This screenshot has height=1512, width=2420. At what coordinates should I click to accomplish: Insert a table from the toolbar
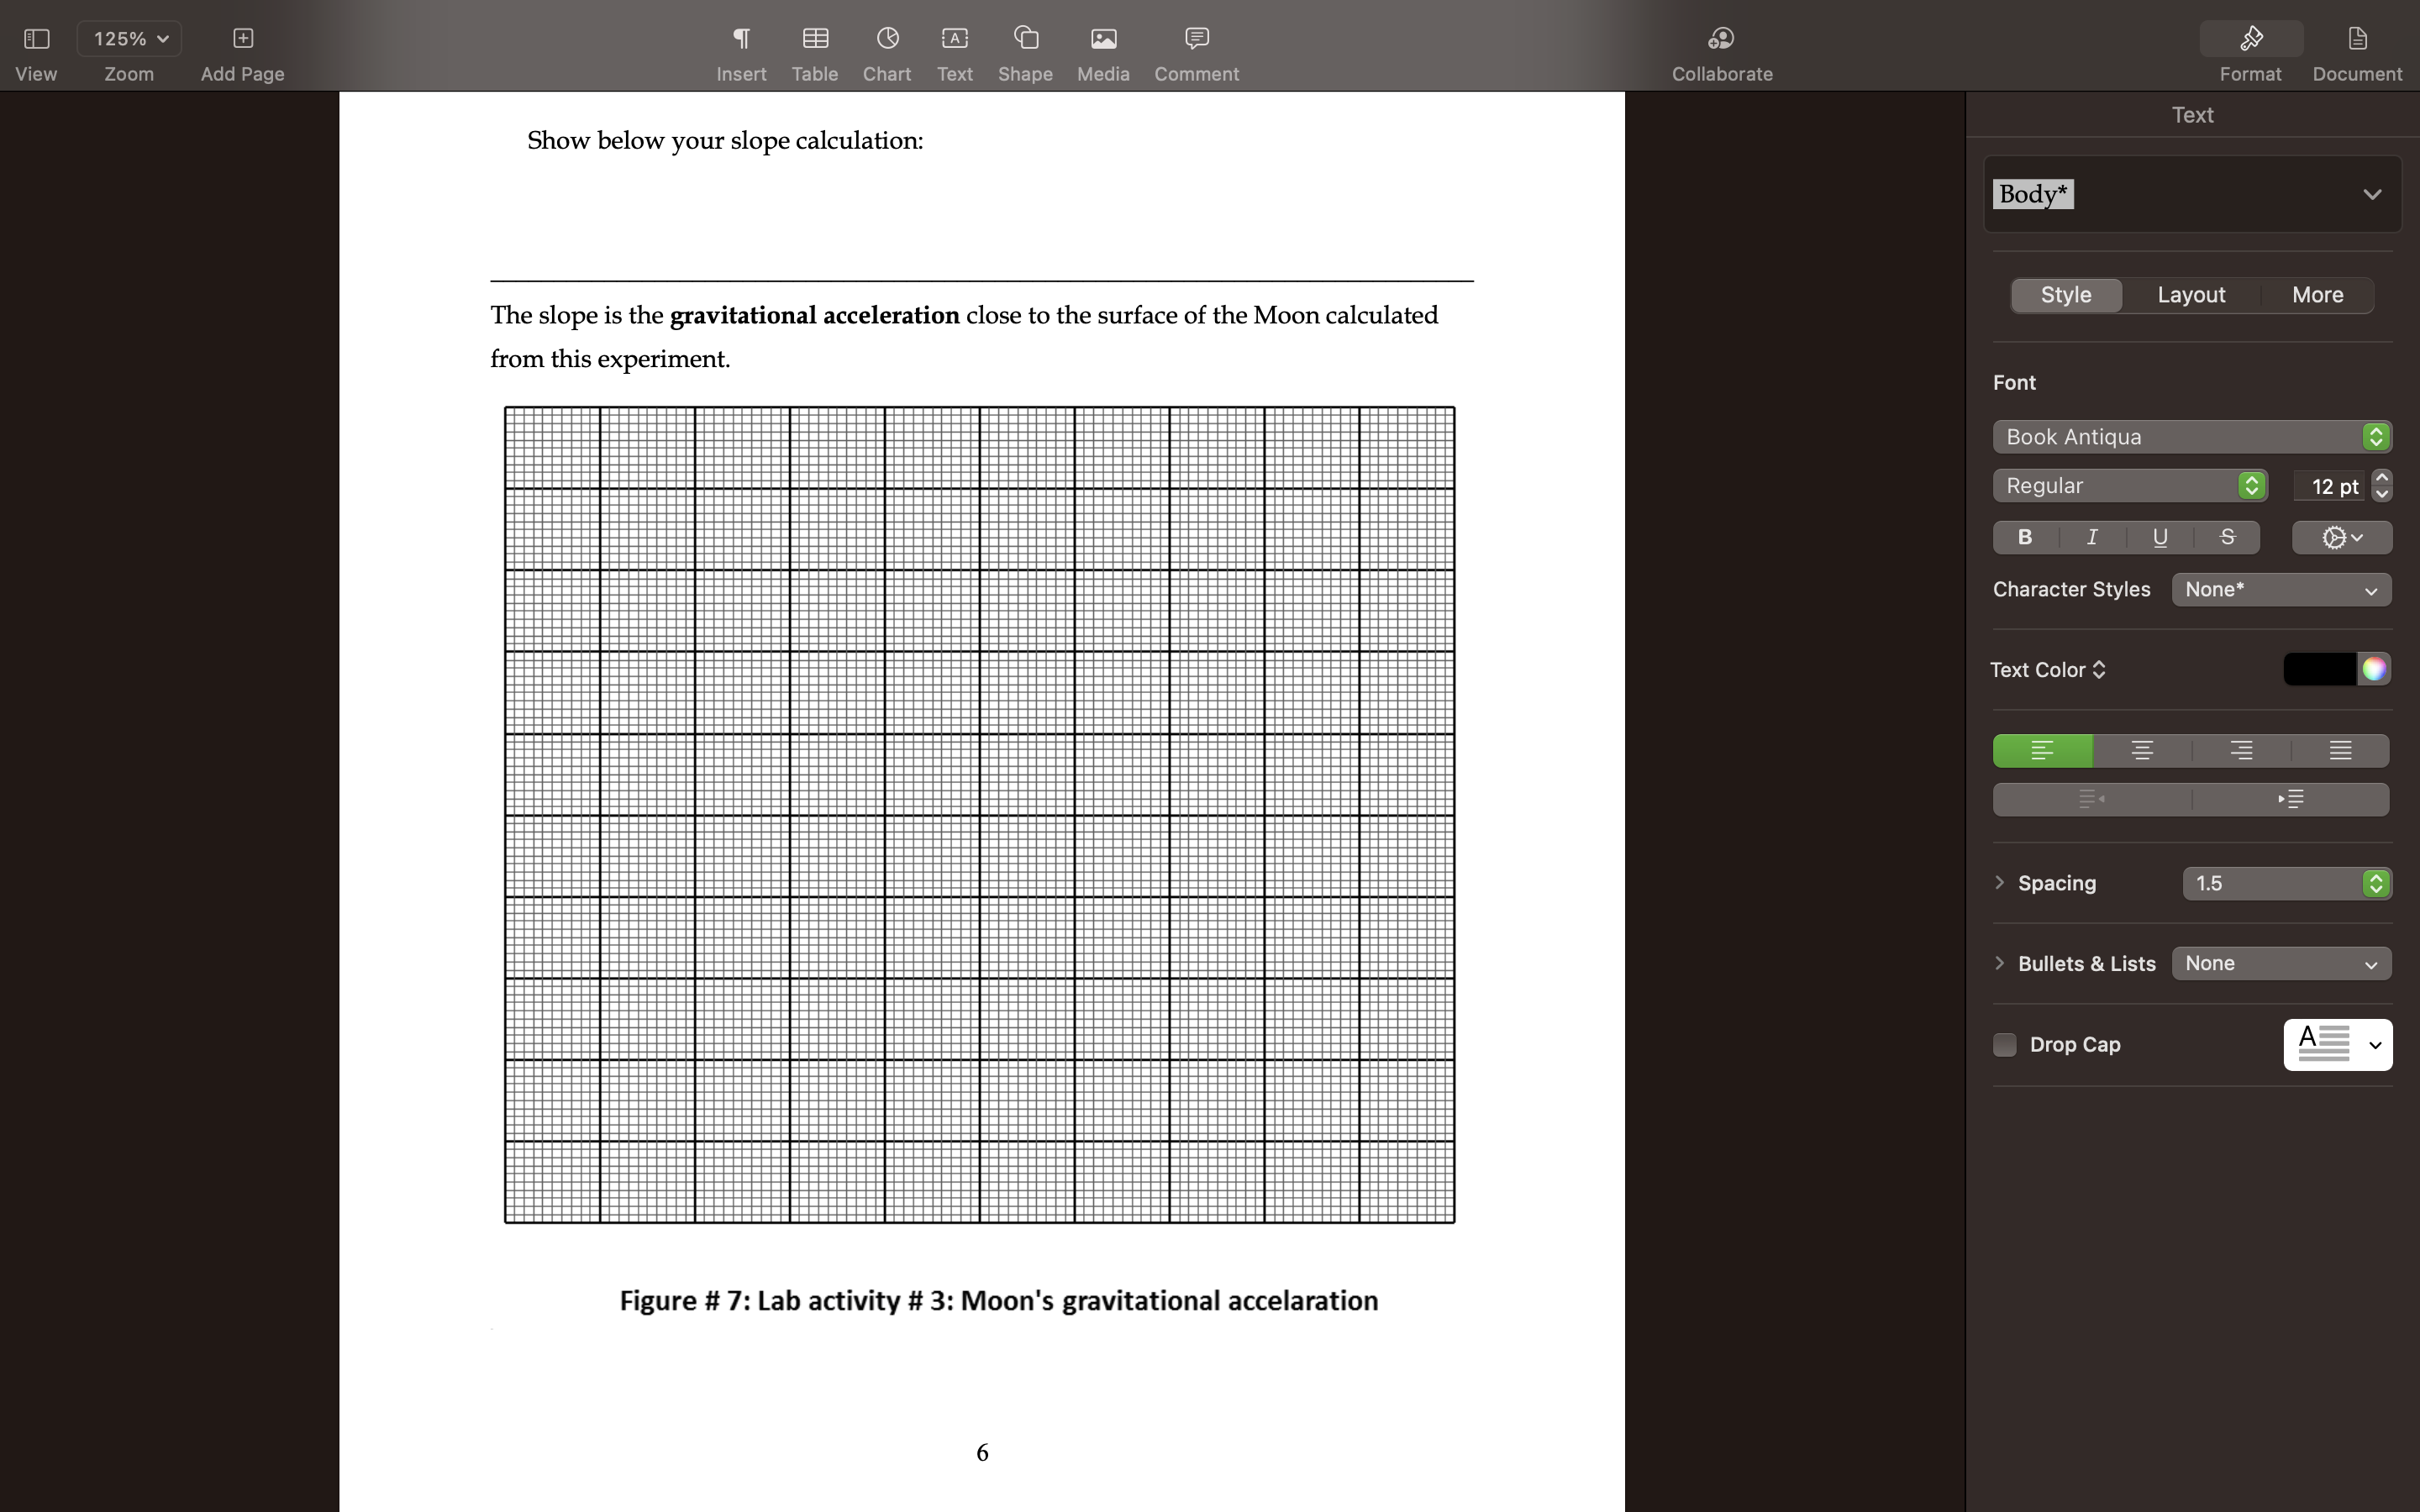pos(815,47)
